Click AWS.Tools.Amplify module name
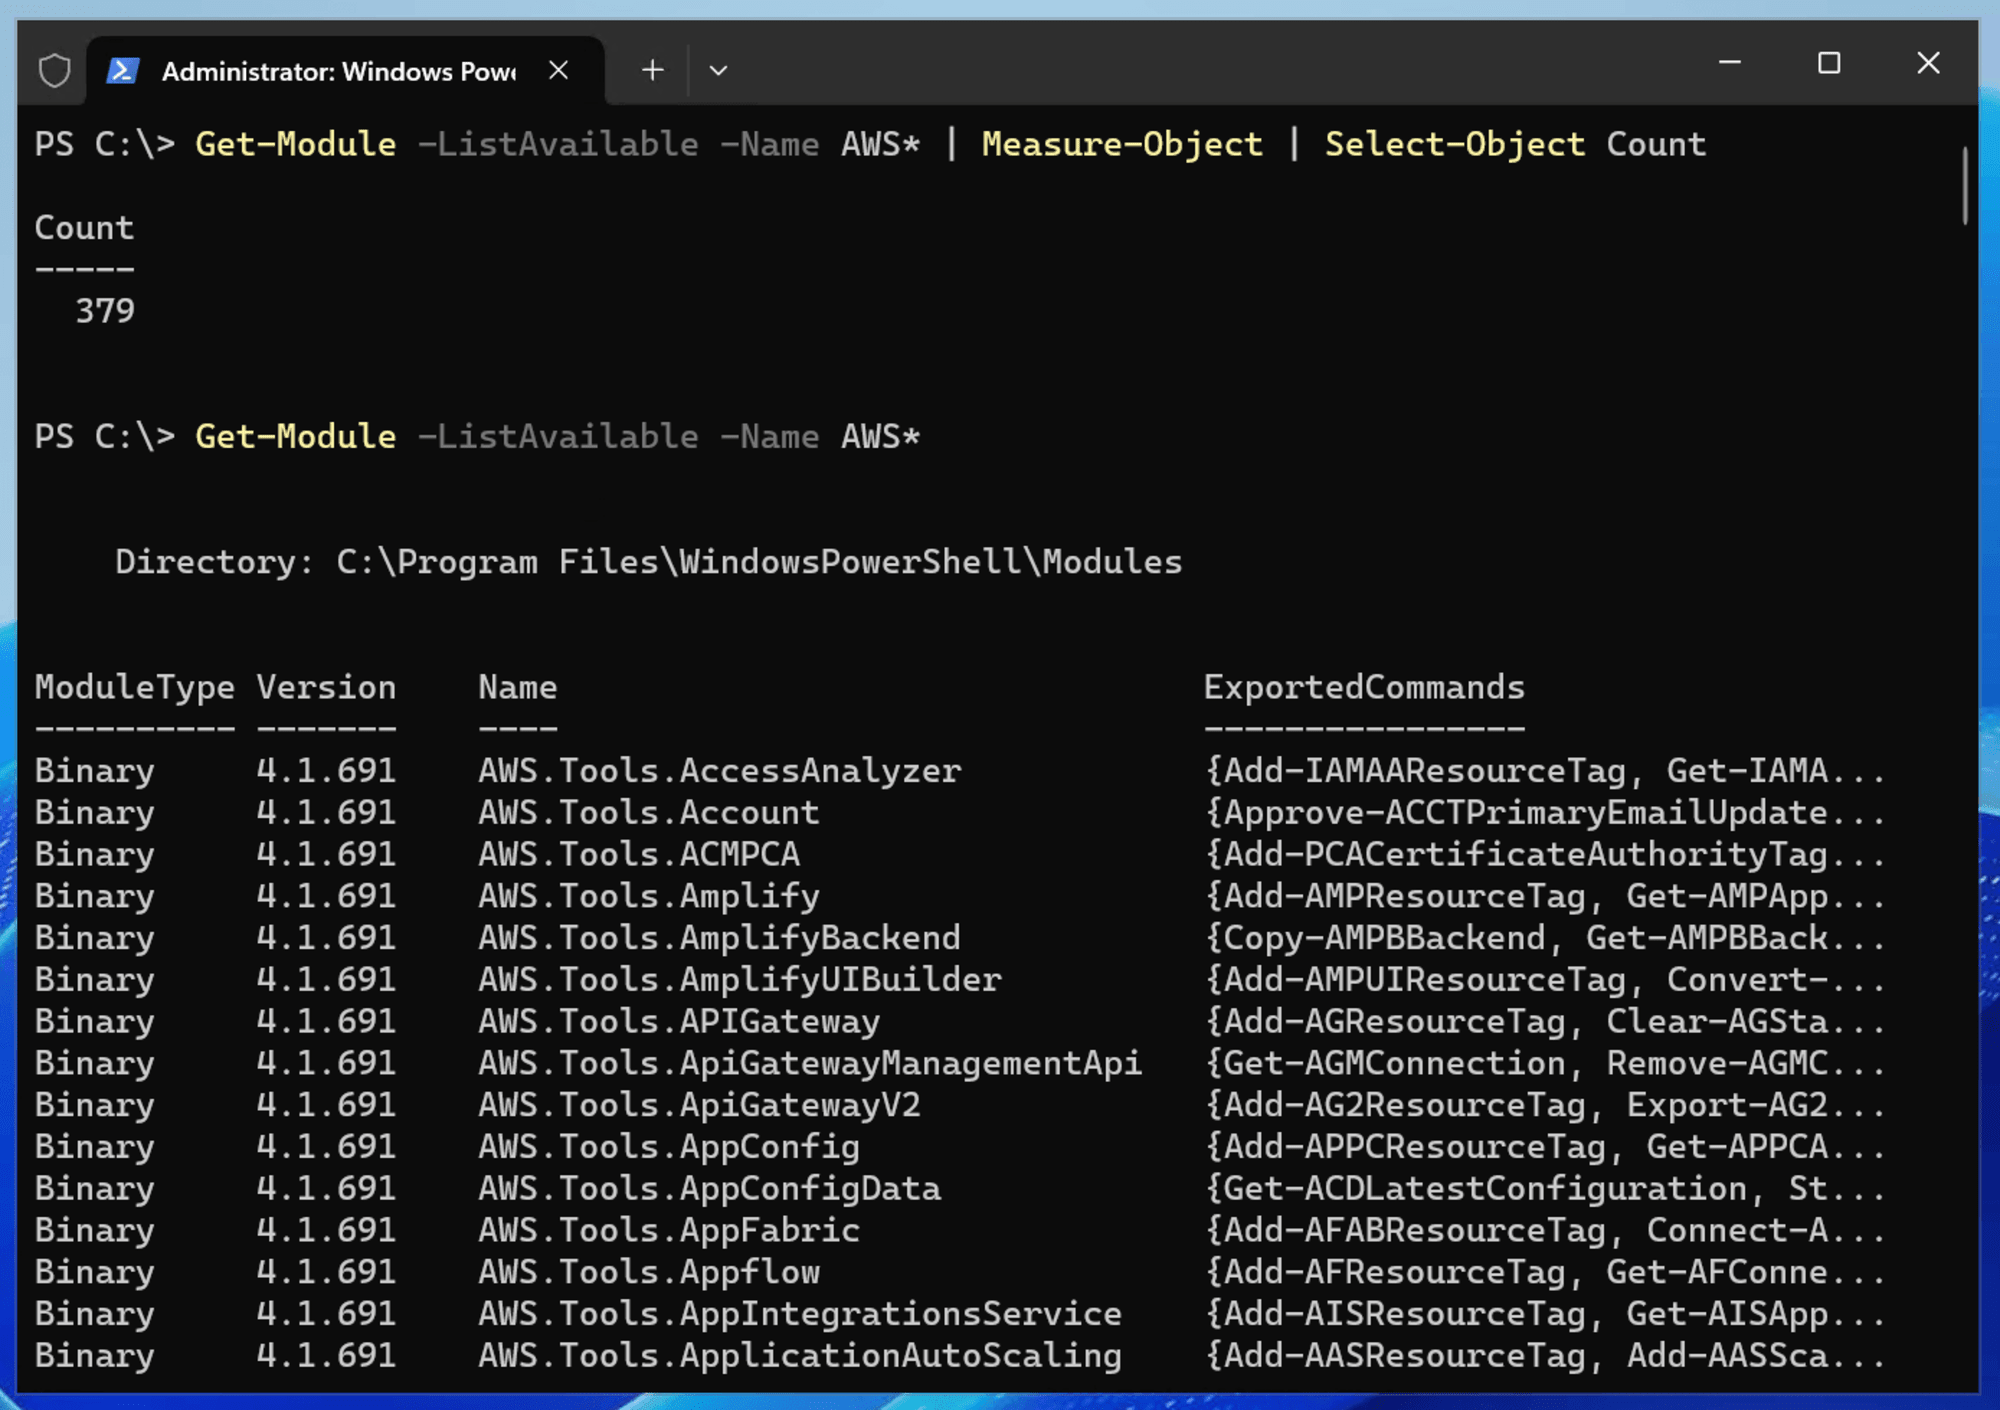 point(648,897)
